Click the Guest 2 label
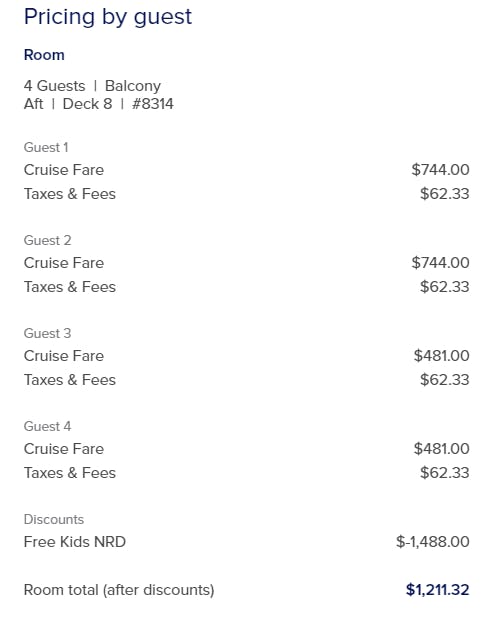The image size is (489, 623). [x=47, y=240]
